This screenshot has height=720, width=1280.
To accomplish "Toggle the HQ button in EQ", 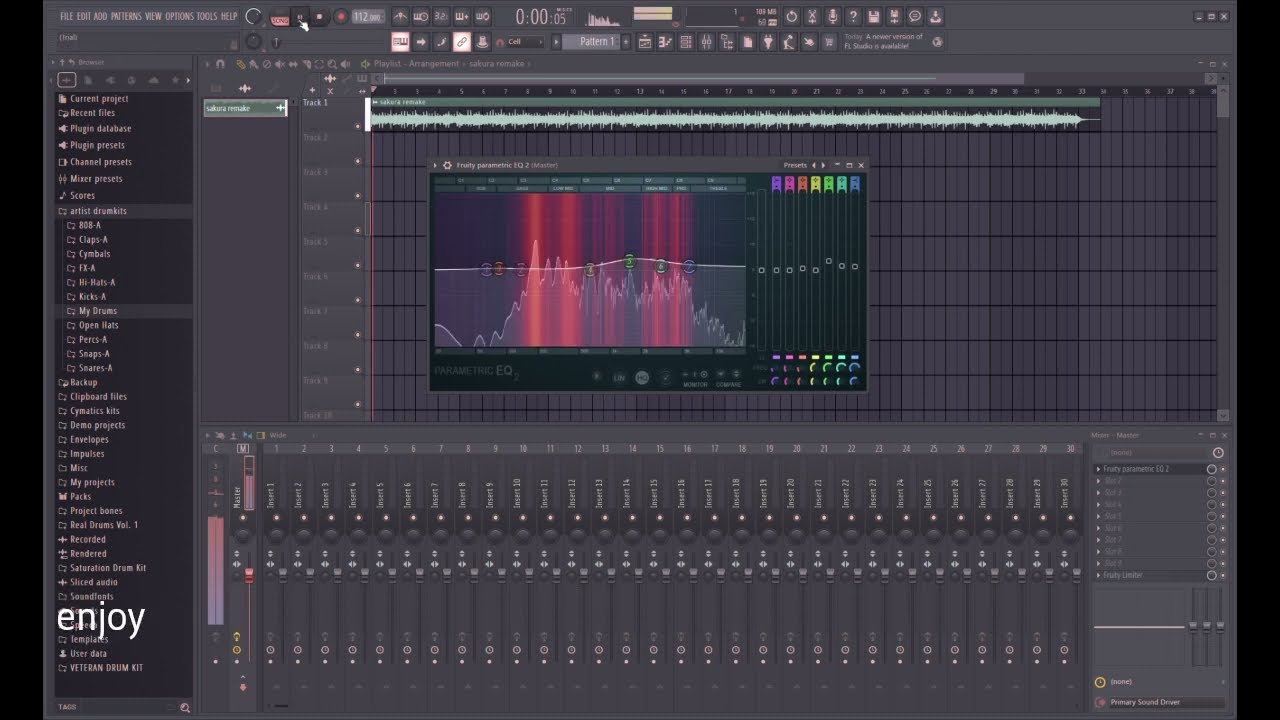I will (642, 377).
